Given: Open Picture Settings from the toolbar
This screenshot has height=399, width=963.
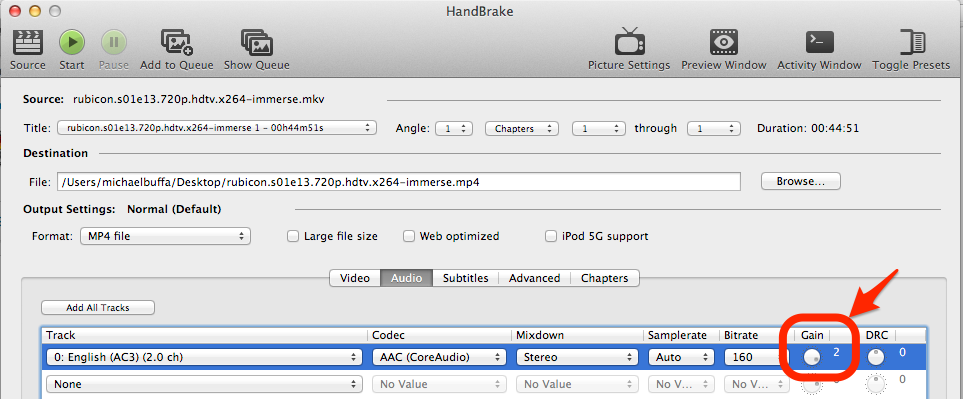Looking at the screenshot, I should pyautogui.click(x=630, y=41).
